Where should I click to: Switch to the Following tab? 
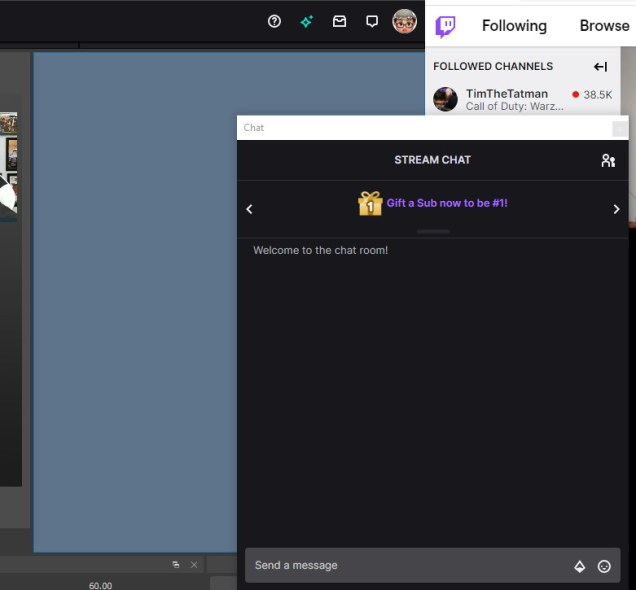tap(514, 26)
